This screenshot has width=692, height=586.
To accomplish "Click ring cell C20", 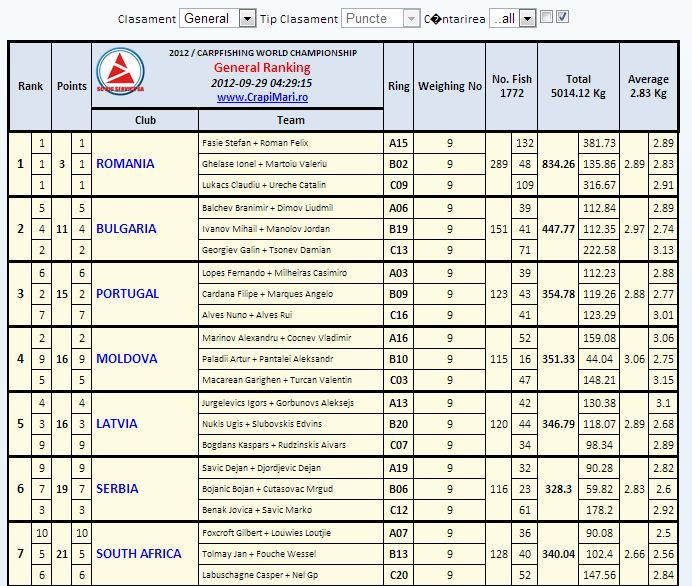I will tap(399, 575).
